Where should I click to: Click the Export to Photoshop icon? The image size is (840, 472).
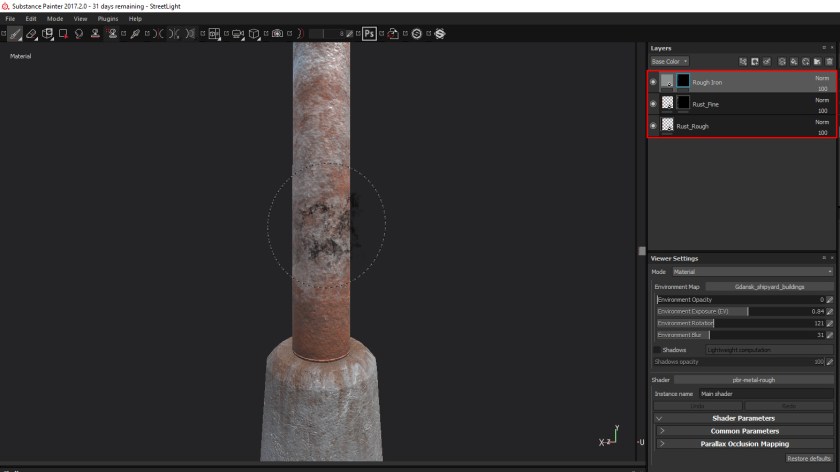(369, 33)
